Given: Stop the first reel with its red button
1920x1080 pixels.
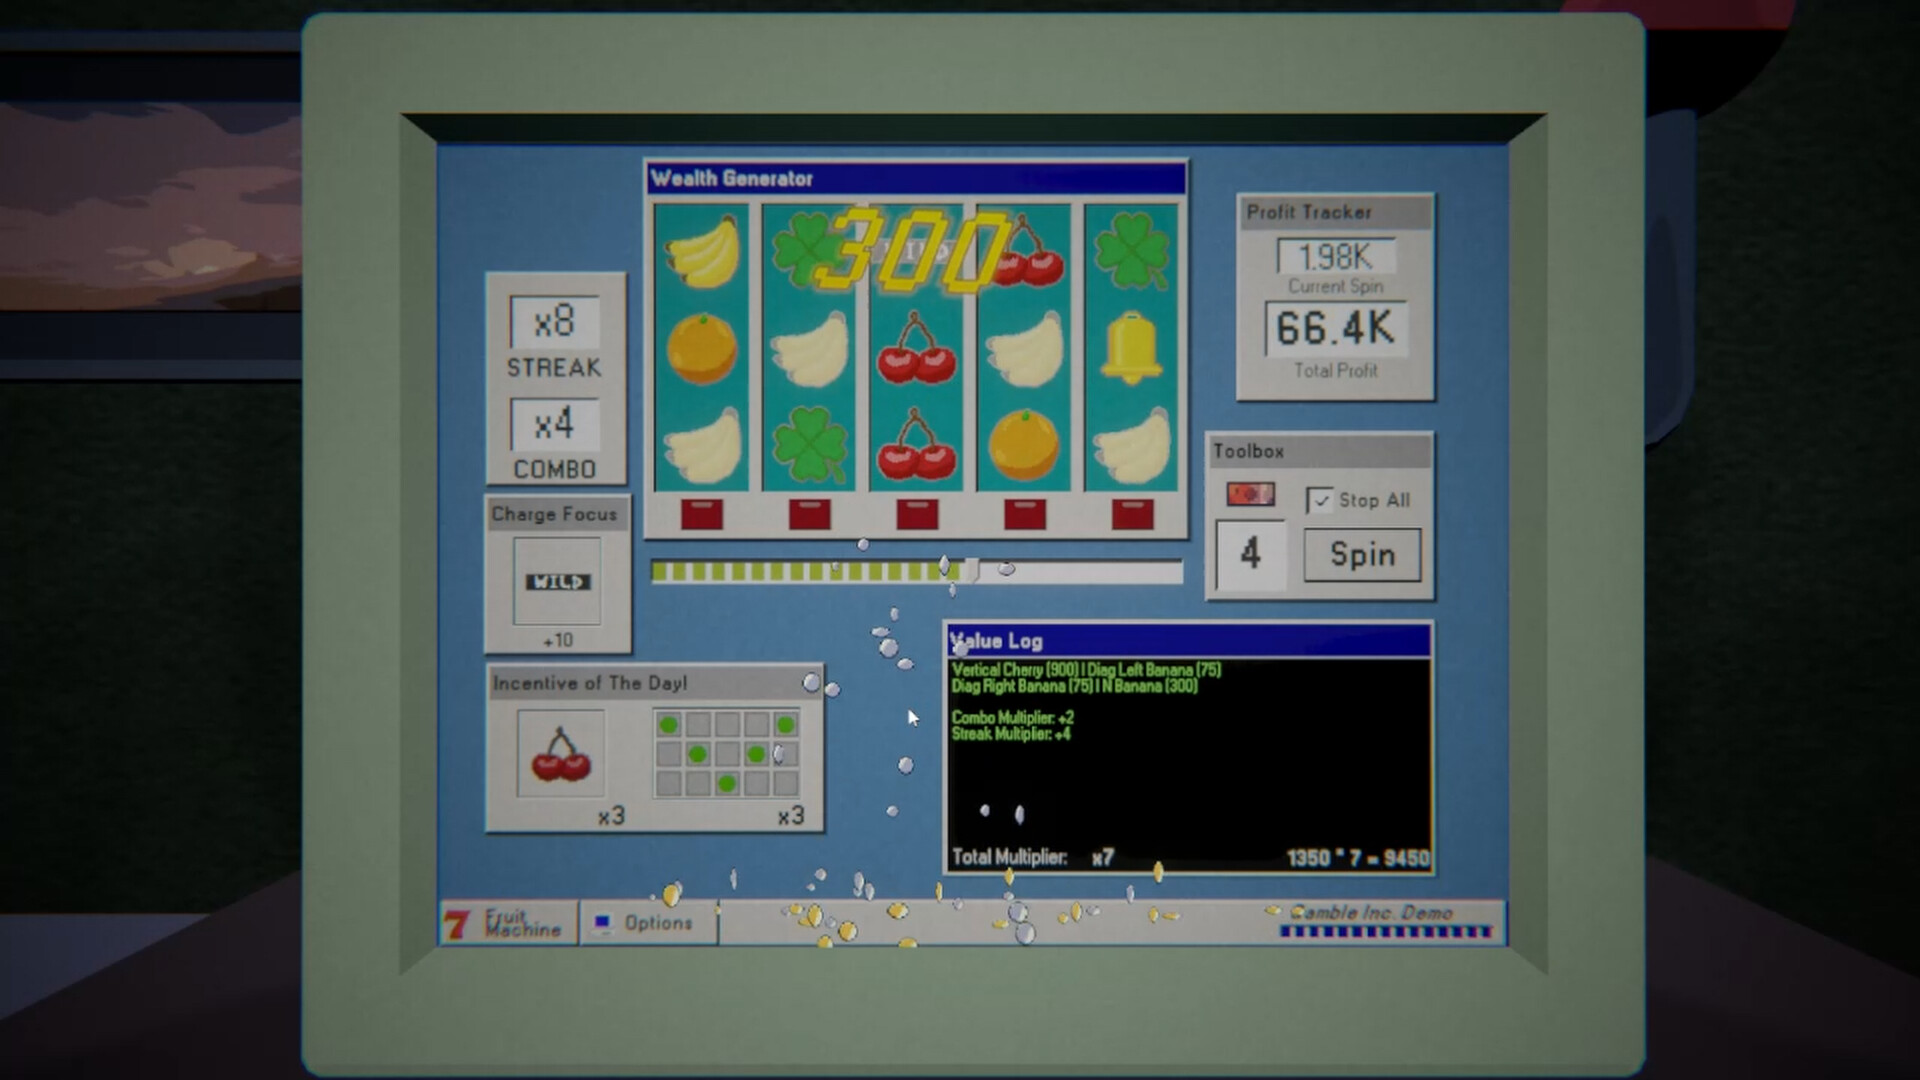Looking at the screenshot, I should [702, 514].
